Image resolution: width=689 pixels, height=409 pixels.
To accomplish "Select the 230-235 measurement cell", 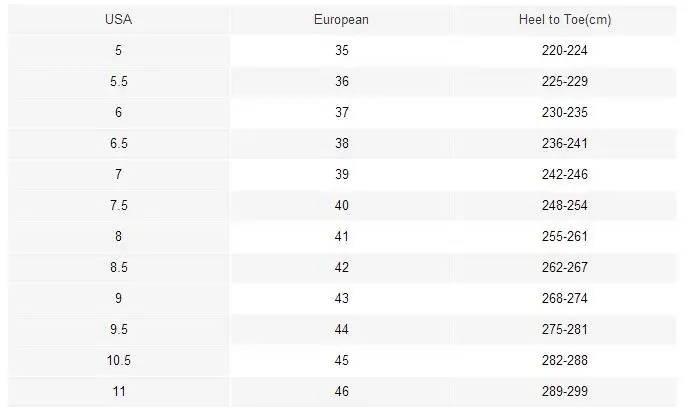I will pos(563,112).
